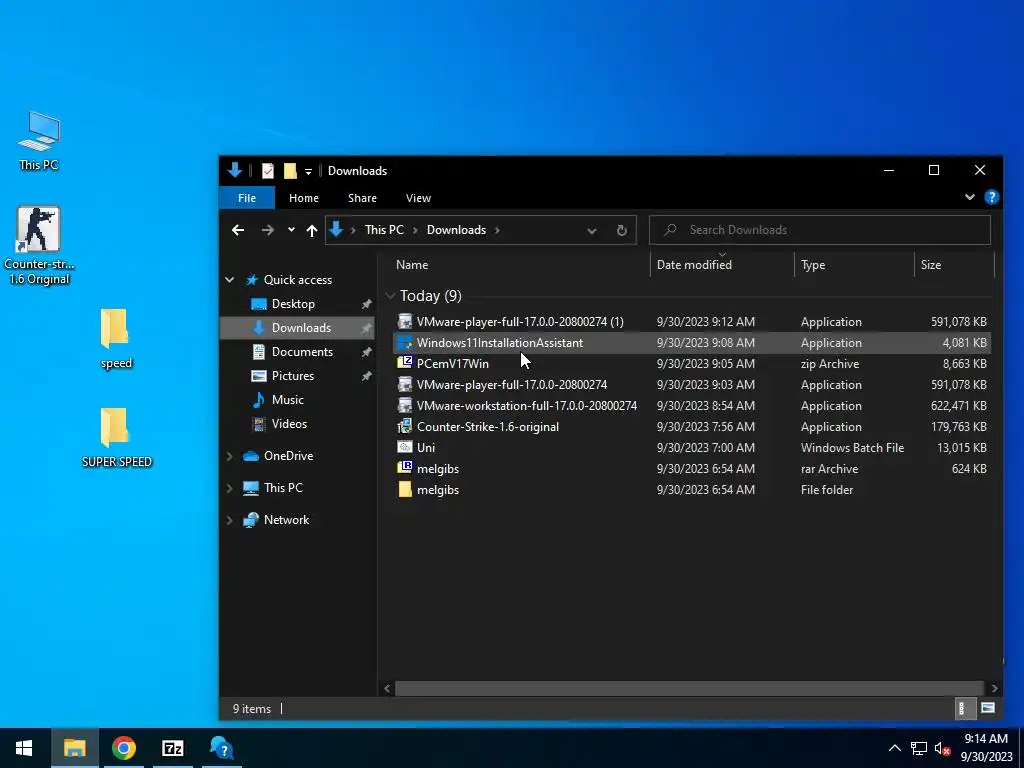
Task: Select Windows11InstallationAssistant file
Action: click(x=692, y=342)
